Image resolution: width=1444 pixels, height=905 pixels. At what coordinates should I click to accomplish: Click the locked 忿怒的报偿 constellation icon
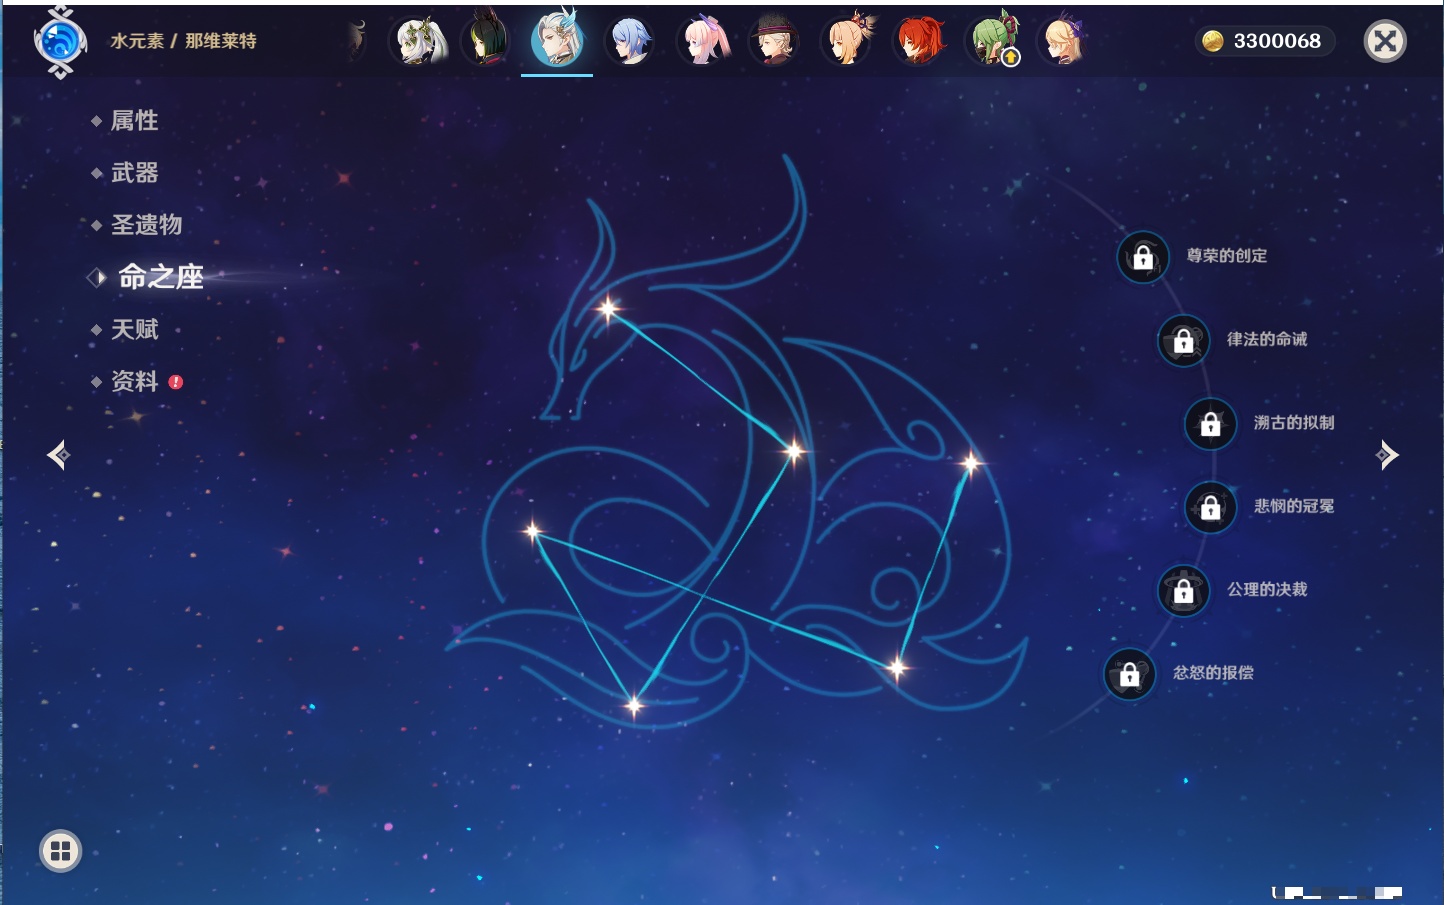pyautogui.click(x=1130, y=674)
